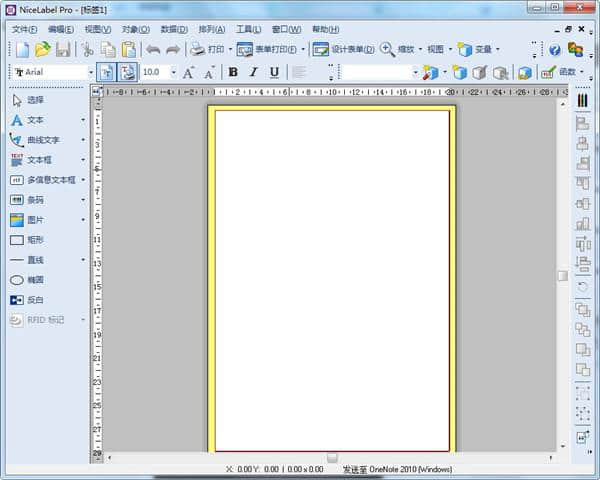Click the 设计表单 button
The image size is (600, 480).
tap(343, 49)
